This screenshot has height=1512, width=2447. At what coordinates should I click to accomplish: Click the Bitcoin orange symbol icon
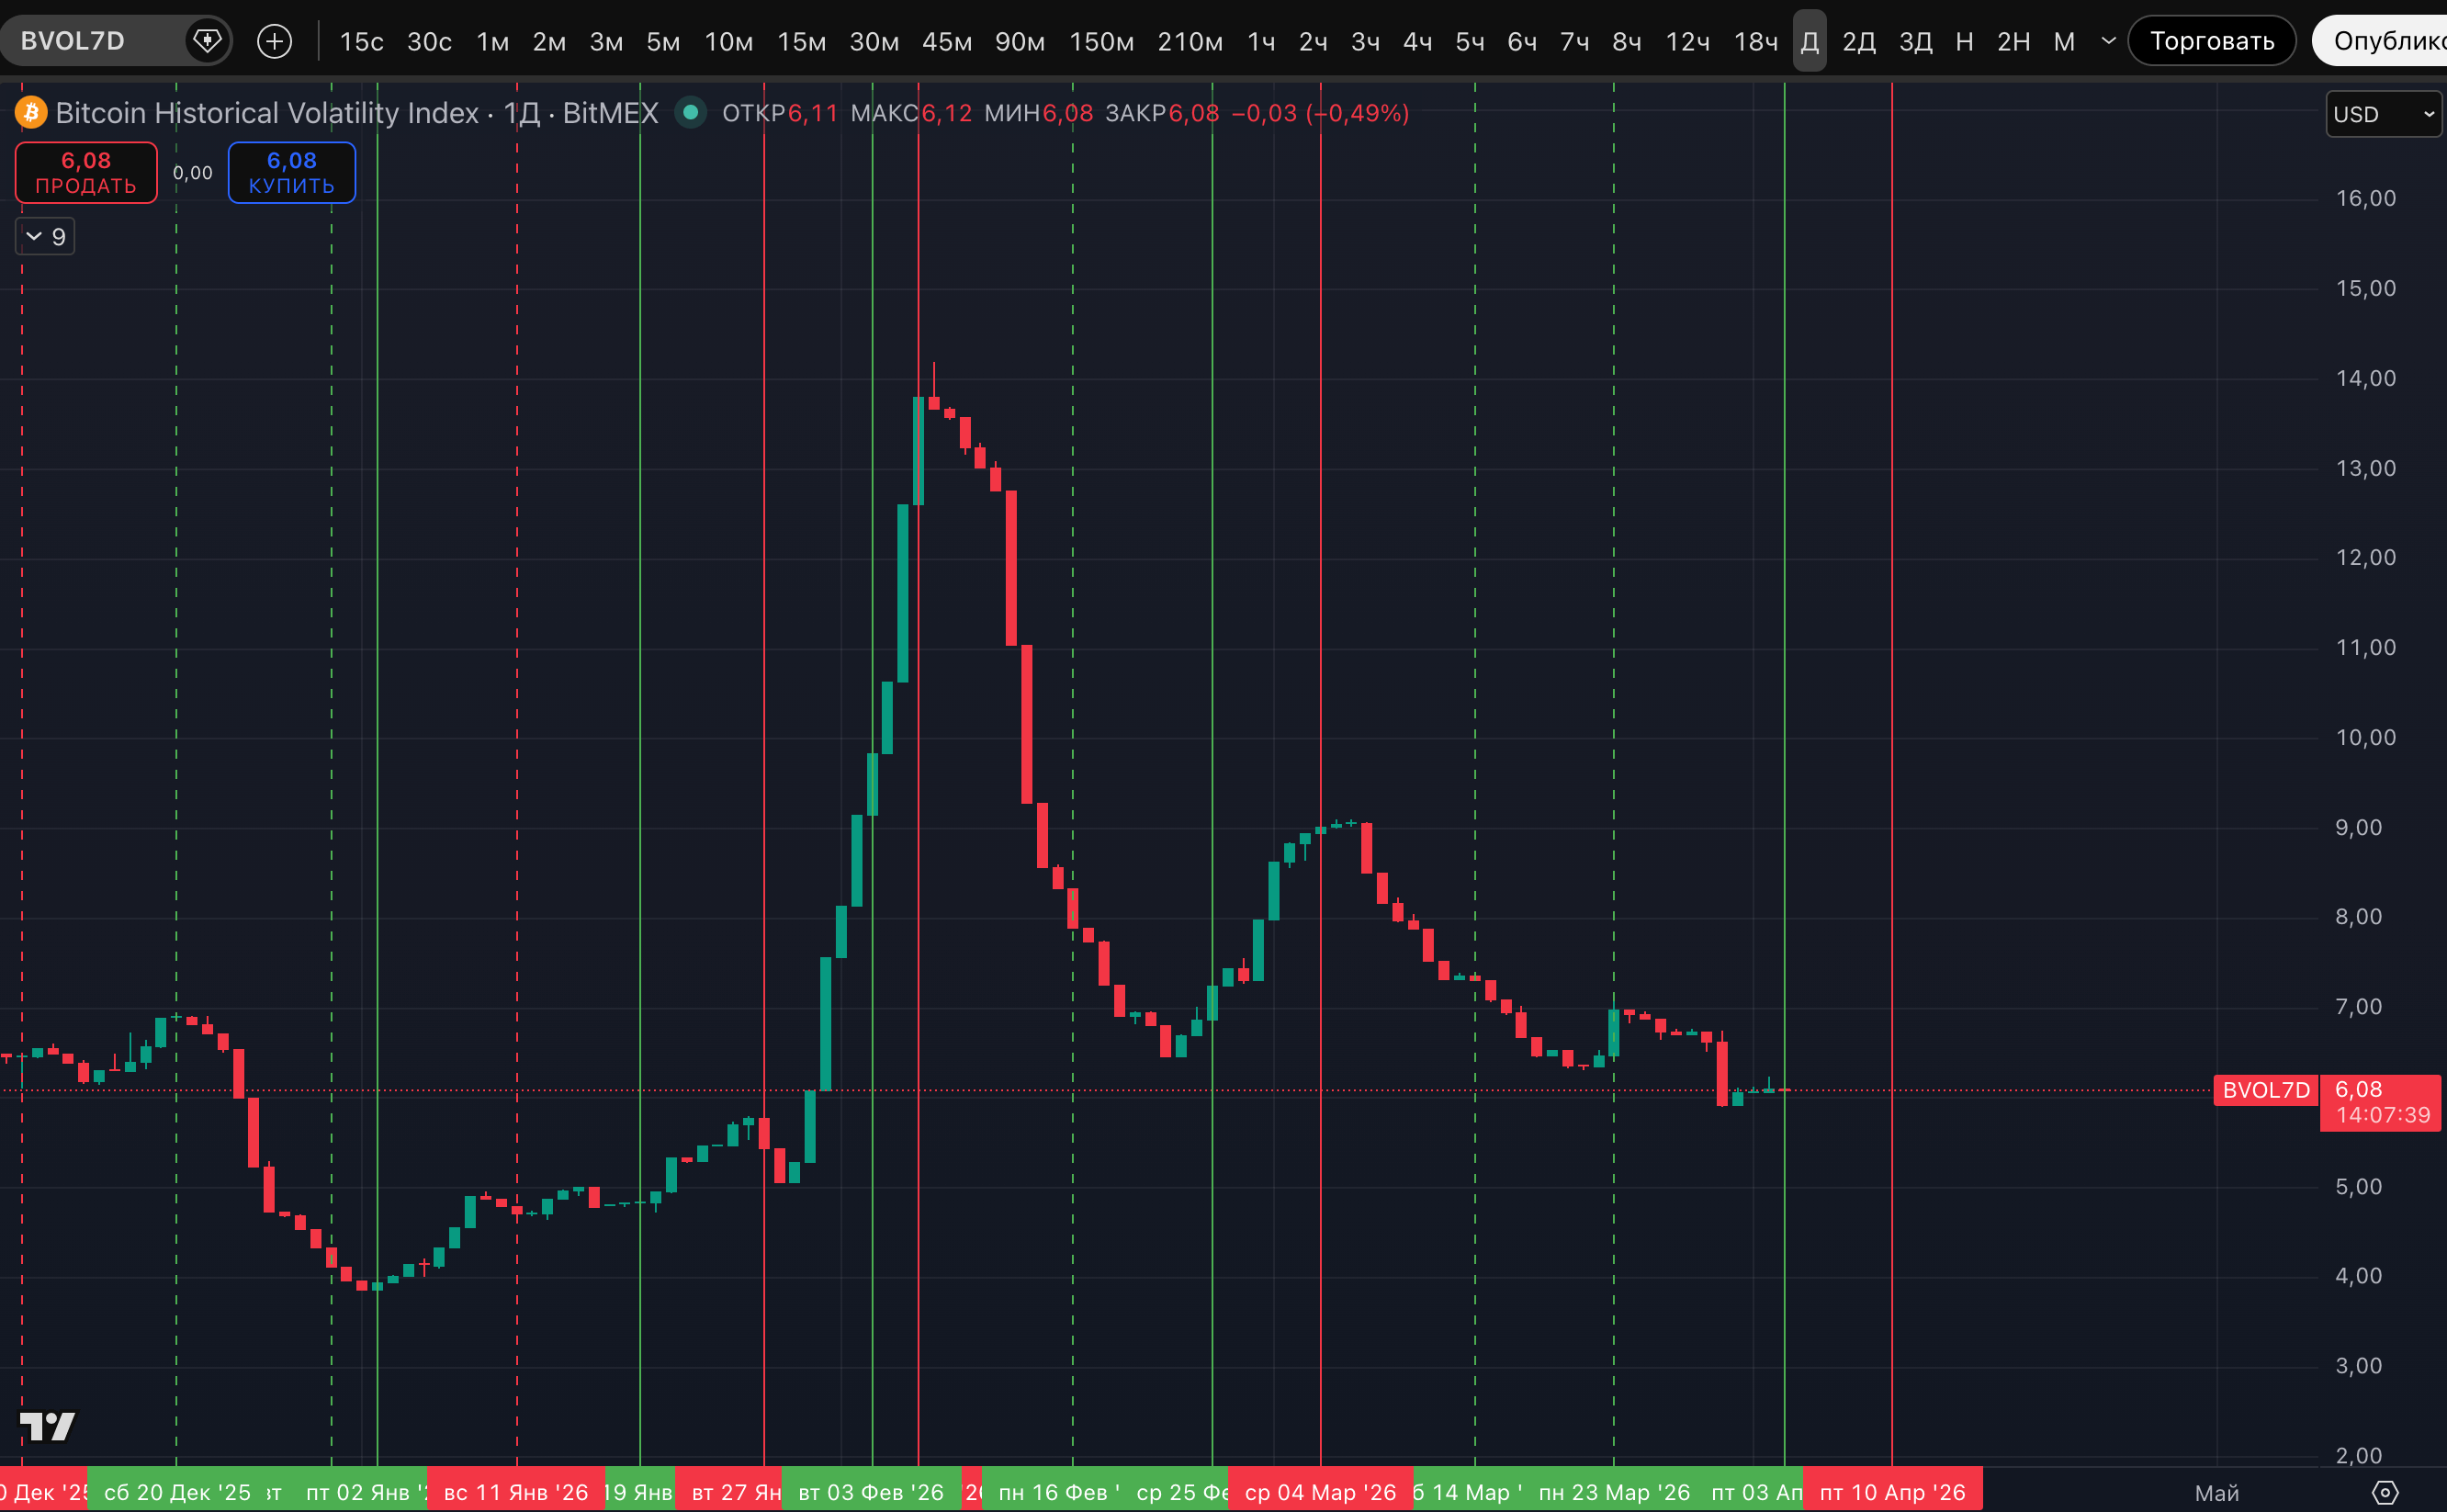(31, 113)
